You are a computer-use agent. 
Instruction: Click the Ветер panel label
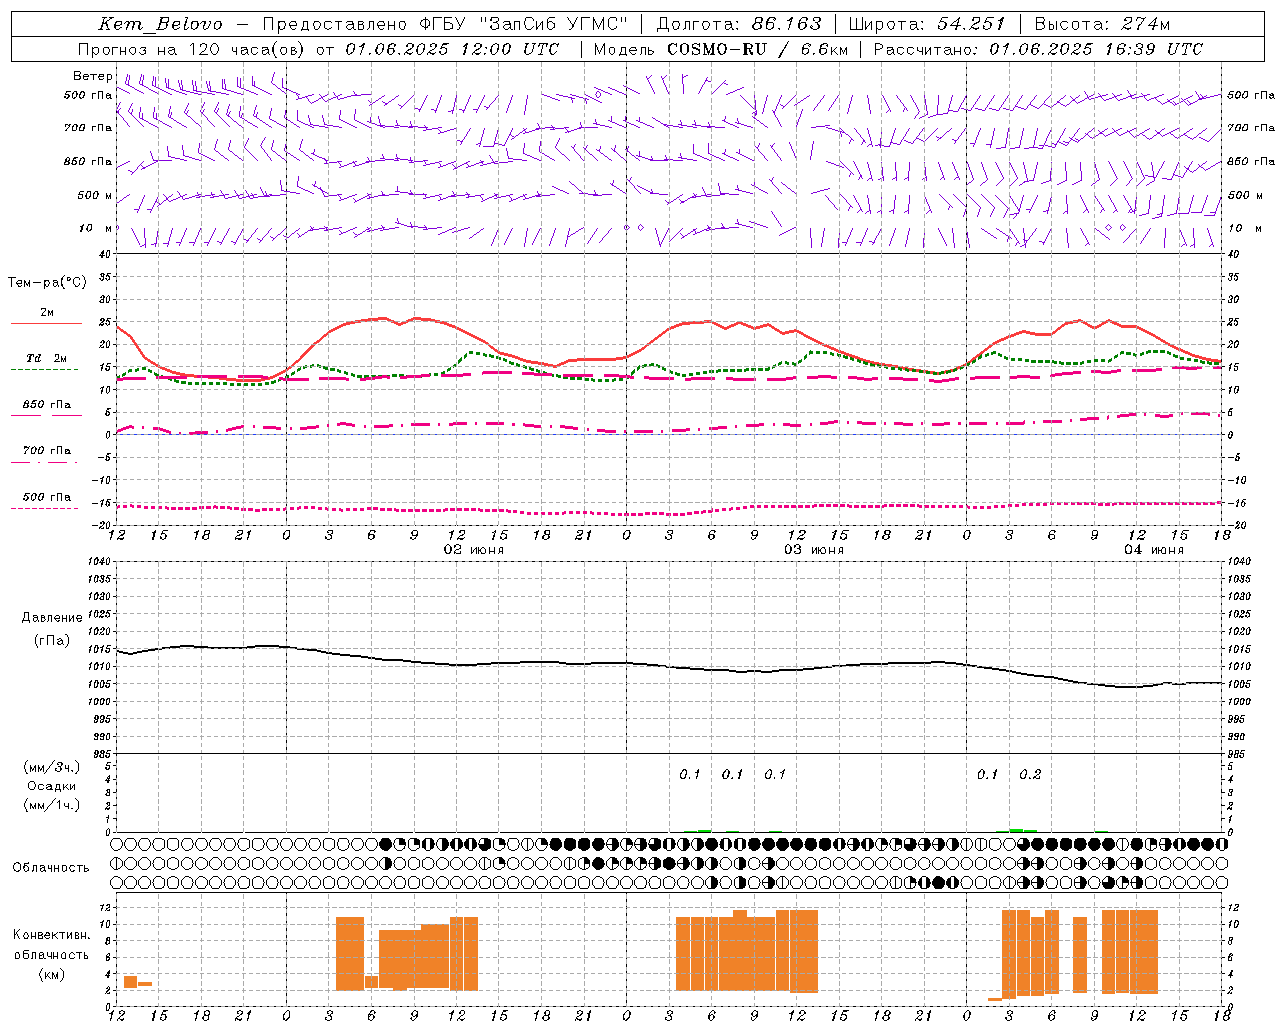(x=93, y=76)
